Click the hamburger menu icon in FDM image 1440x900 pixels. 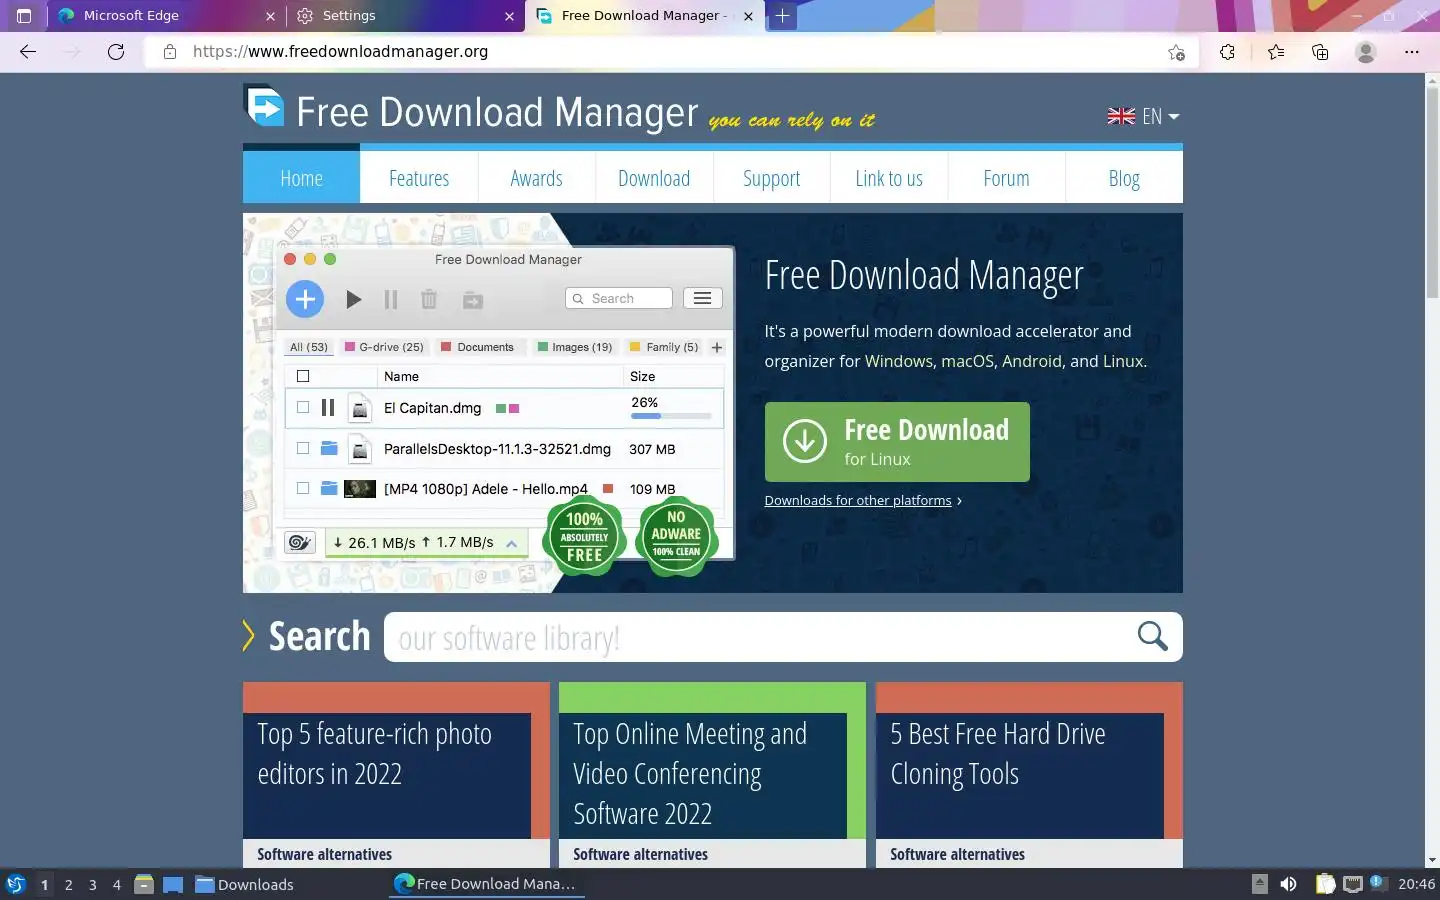tap(703, 298)
